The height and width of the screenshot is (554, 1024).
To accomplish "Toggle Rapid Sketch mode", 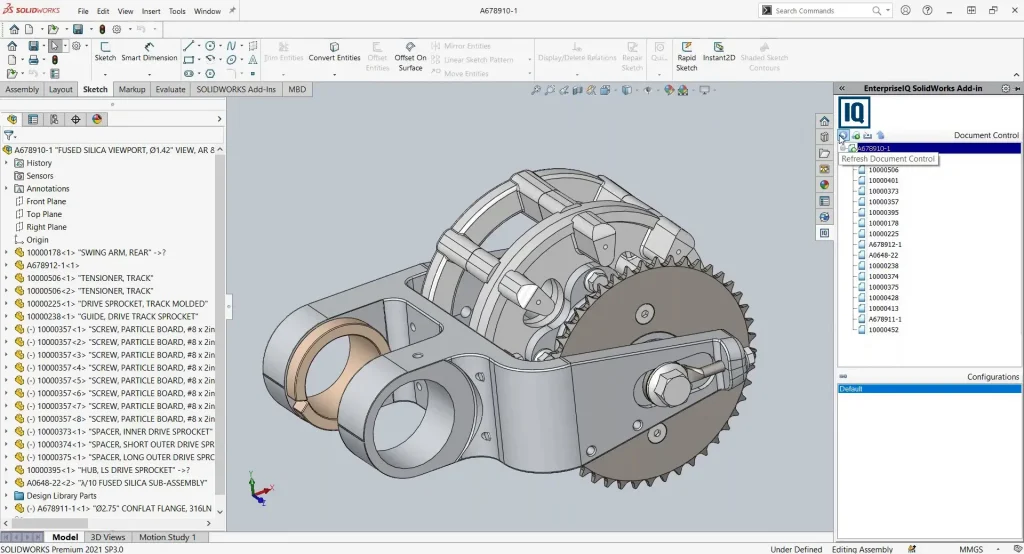I will pos(686,57).
